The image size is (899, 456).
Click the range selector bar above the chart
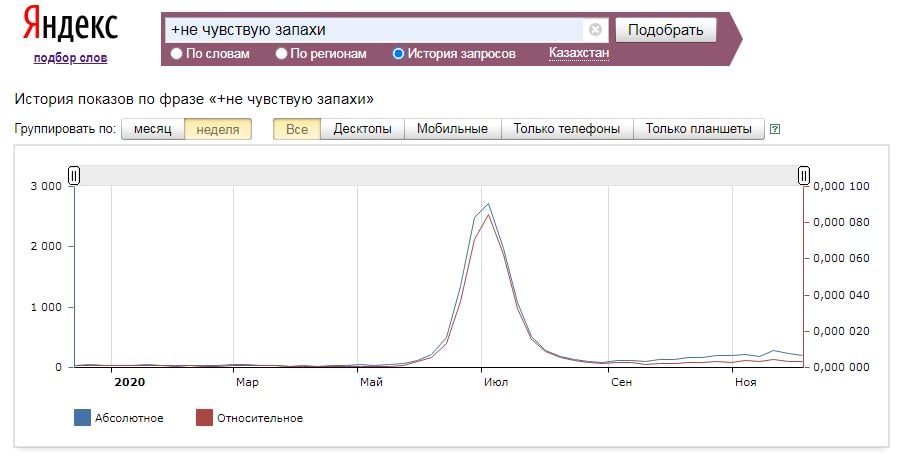(x=439, y=176)
